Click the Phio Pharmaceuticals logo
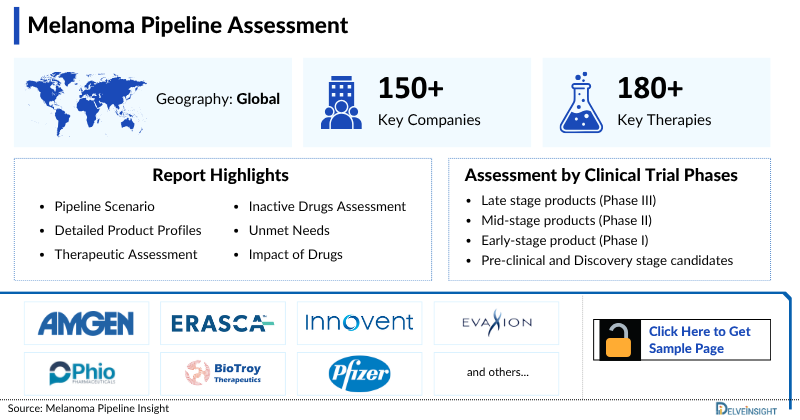 pos(83,374)
